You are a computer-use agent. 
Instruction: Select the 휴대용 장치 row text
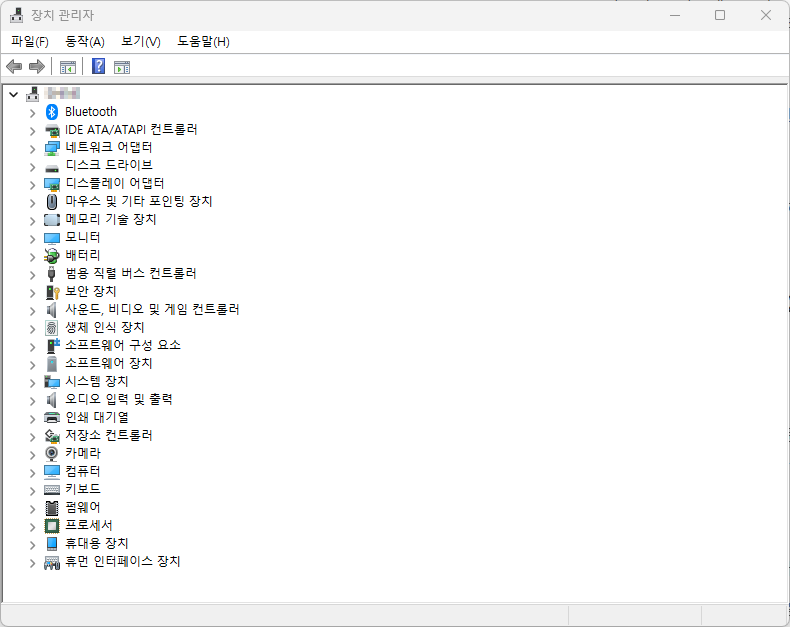point(97,543)
